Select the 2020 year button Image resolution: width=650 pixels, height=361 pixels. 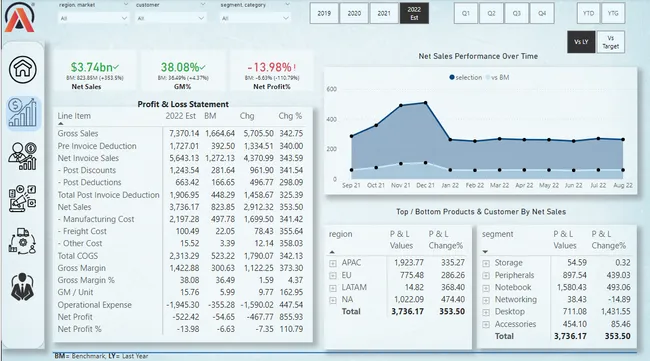pos(354,13)
